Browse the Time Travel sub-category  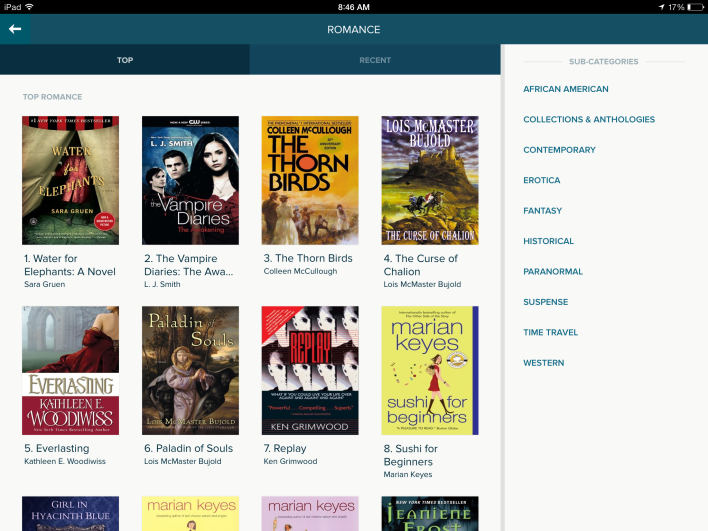tap(549, 332)
